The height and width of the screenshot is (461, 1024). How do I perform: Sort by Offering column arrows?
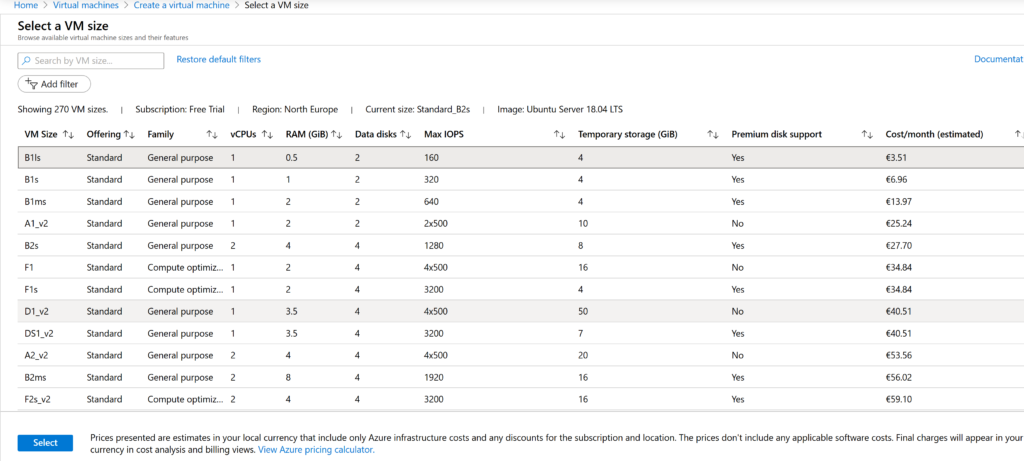click(129, 135)
